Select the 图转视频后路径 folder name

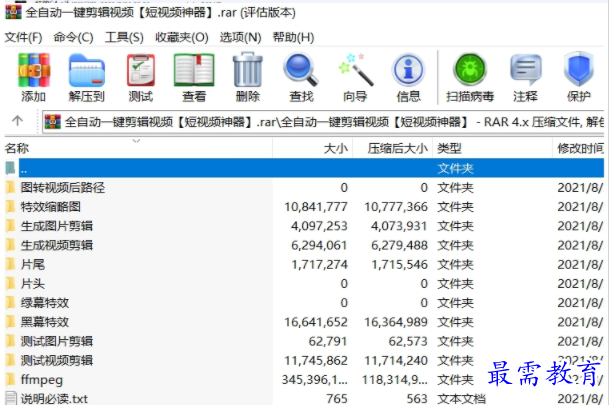click(63, 188)
